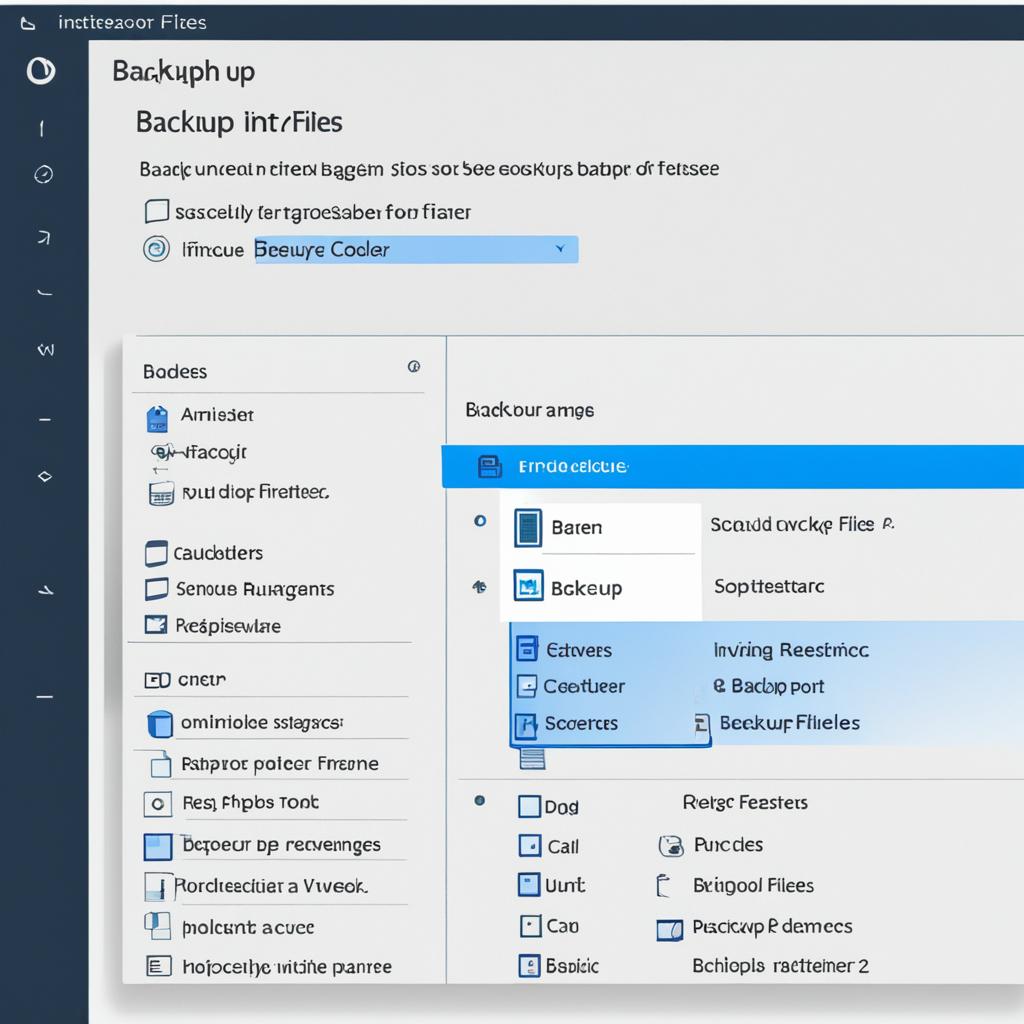The width and height of the screenshot is (1024, 1024).
Task: Click the icon left of Puncdes
Action: click(671, 846)
